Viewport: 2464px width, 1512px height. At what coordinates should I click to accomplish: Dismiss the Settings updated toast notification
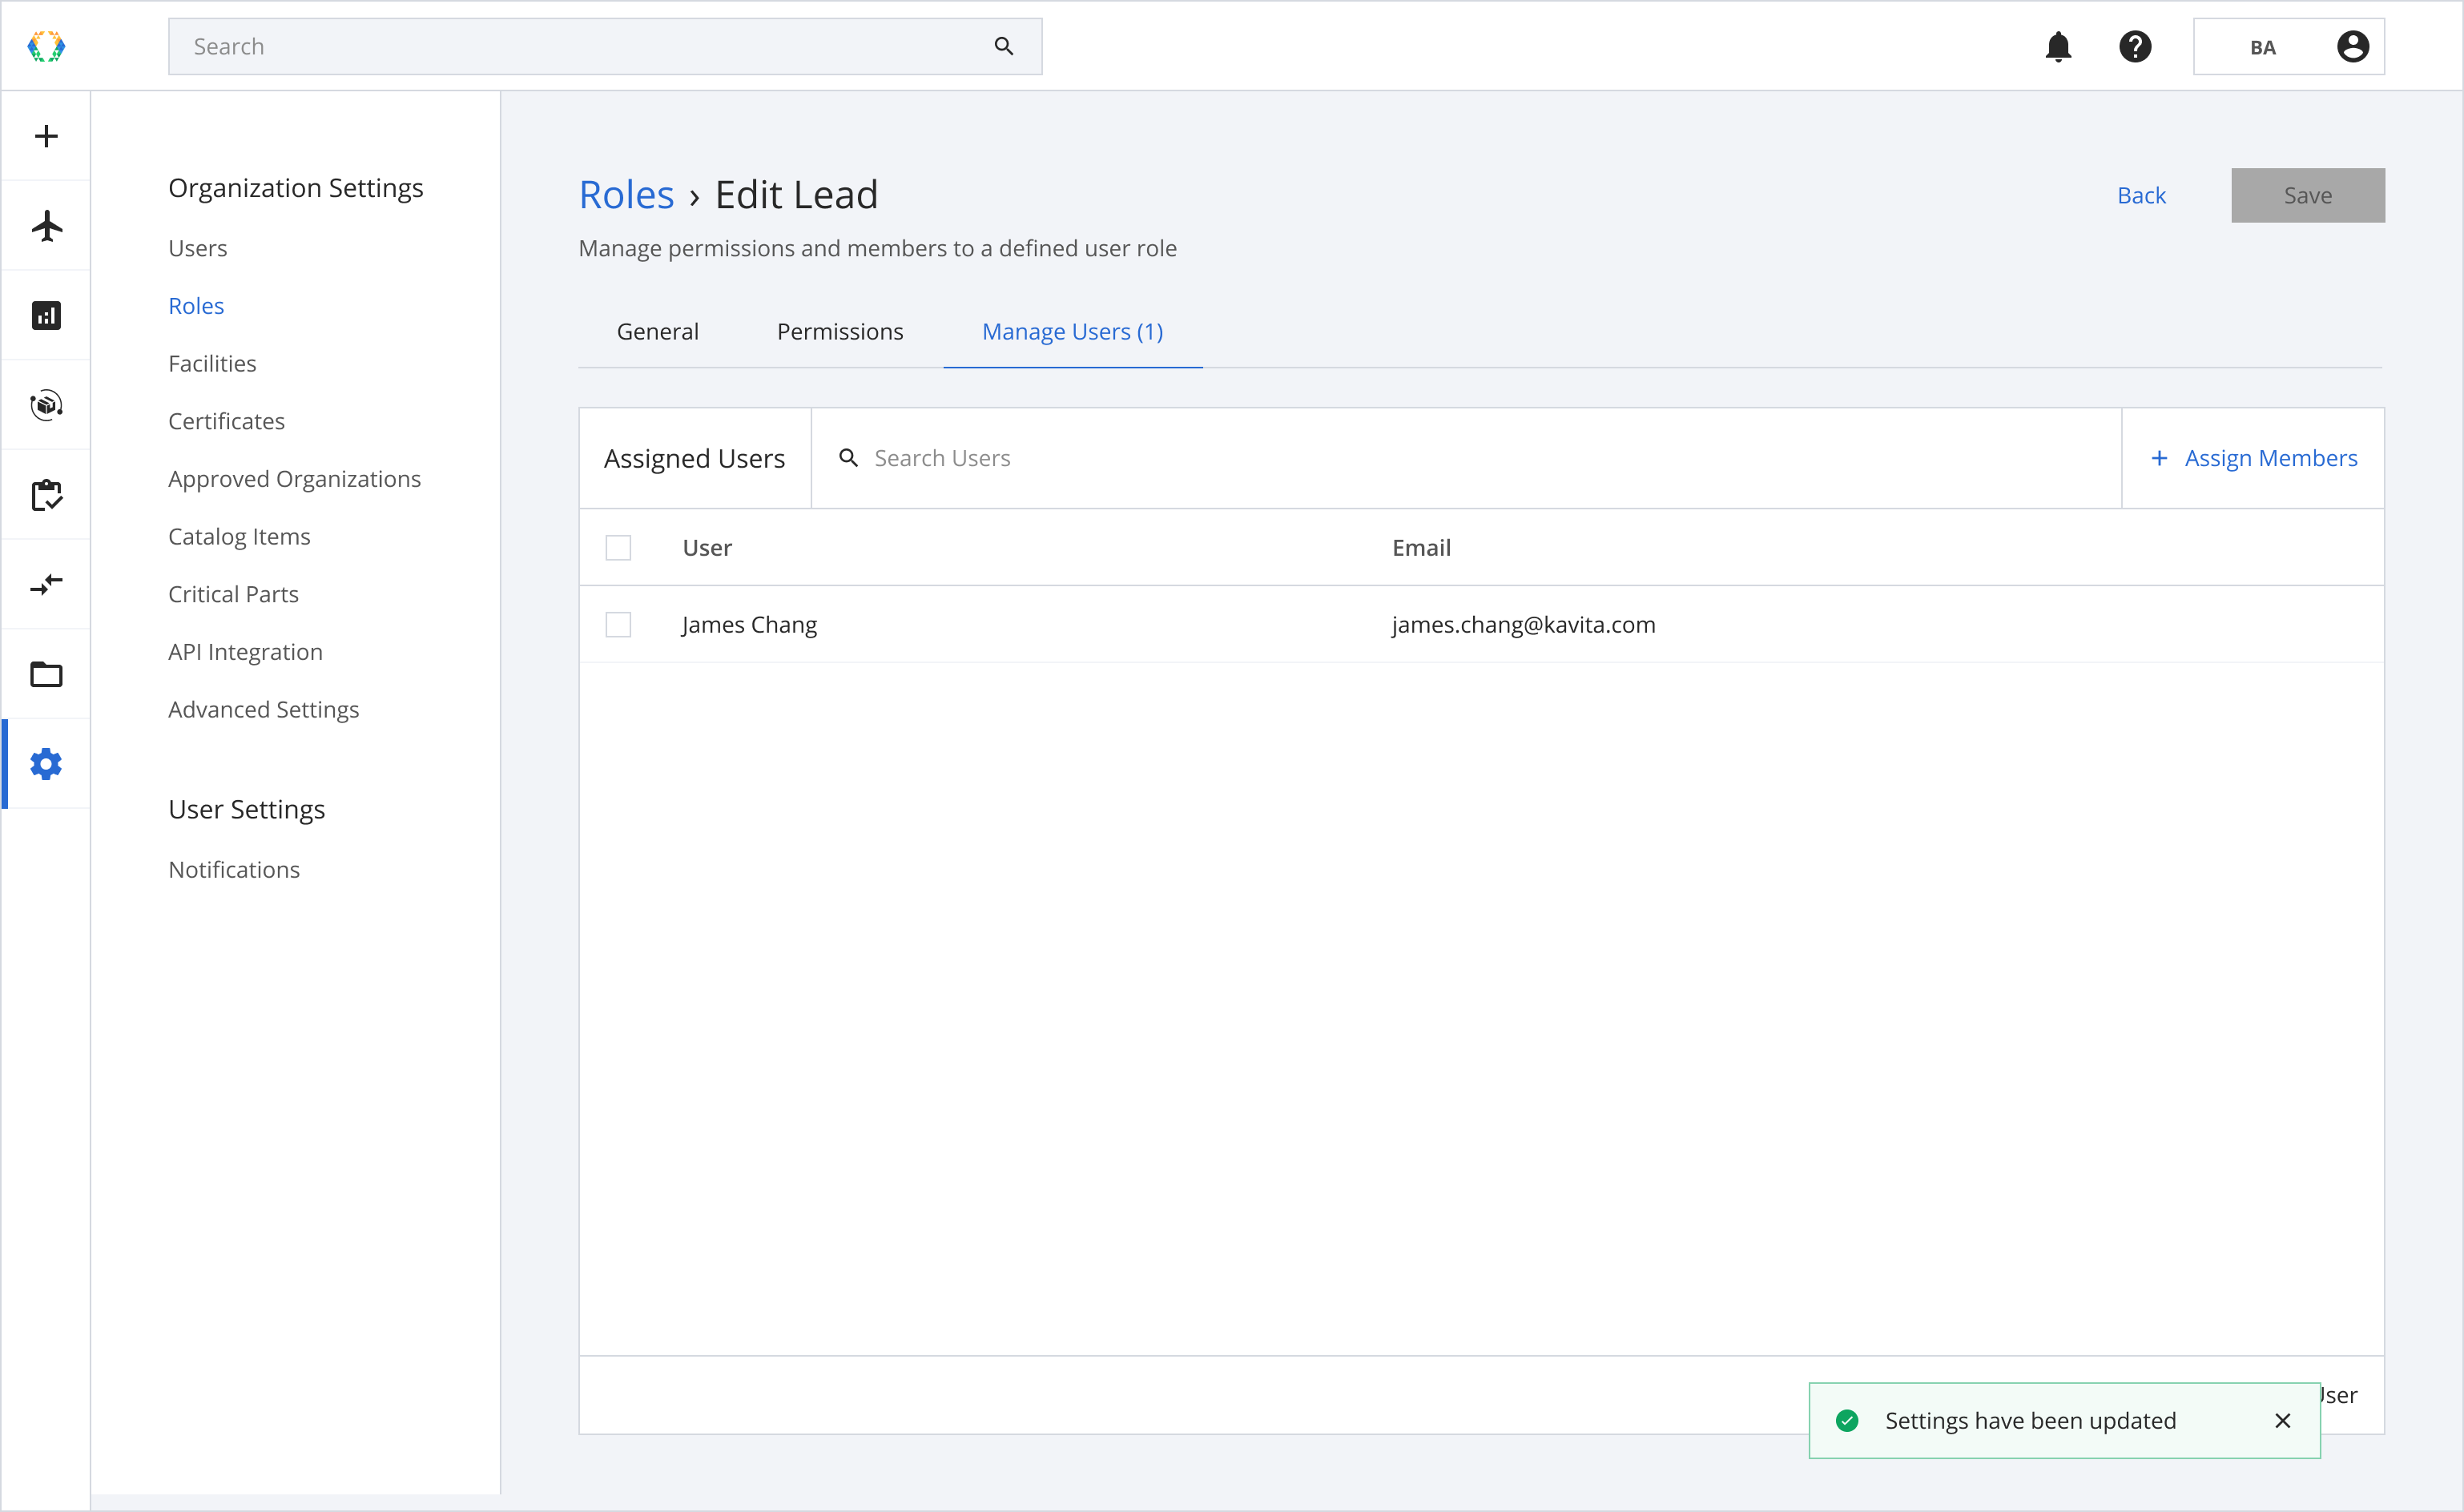pos(2282,1421)
